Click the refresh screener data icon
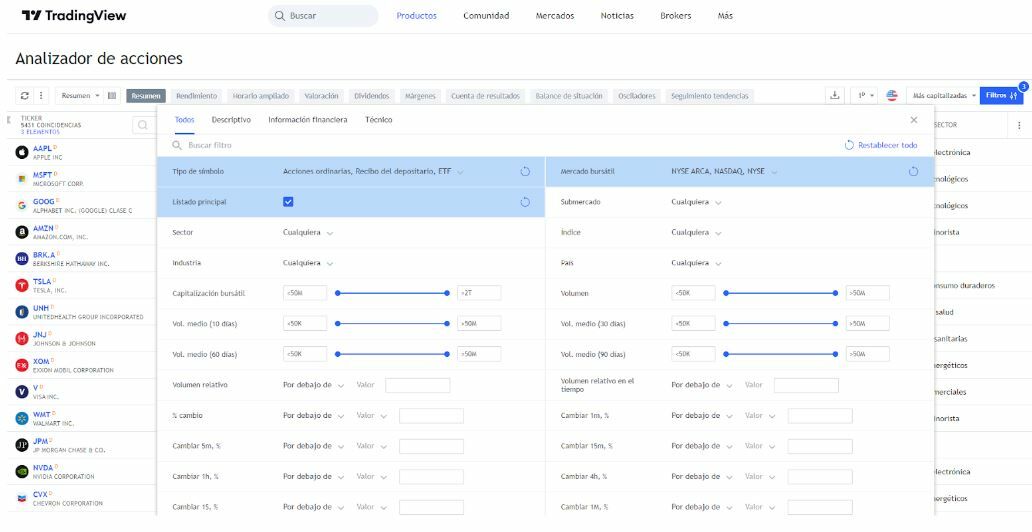 (x=25, y=96)
